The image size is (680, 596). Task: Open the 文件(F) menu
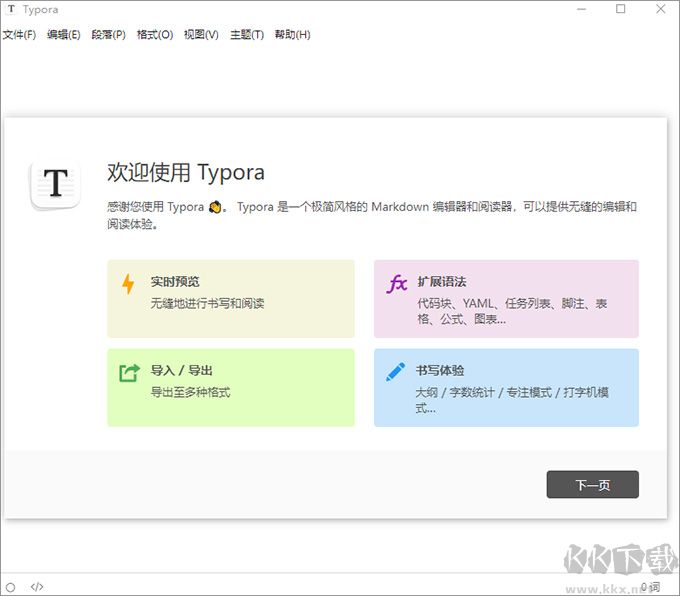(19, 35)
